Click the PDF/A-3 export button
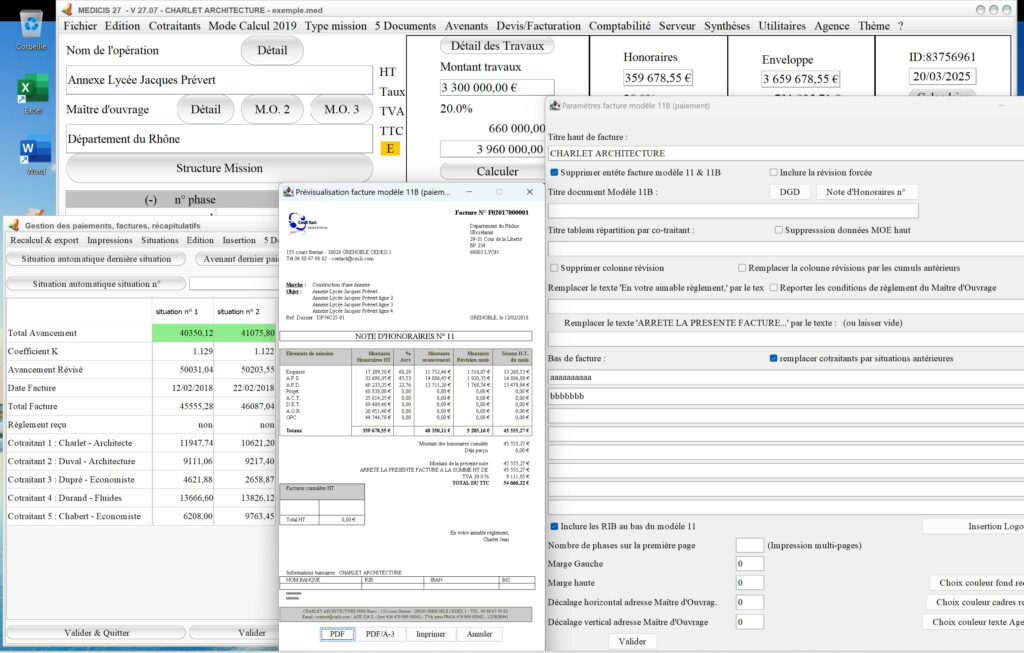The image size is (1024, 653). 379,634
